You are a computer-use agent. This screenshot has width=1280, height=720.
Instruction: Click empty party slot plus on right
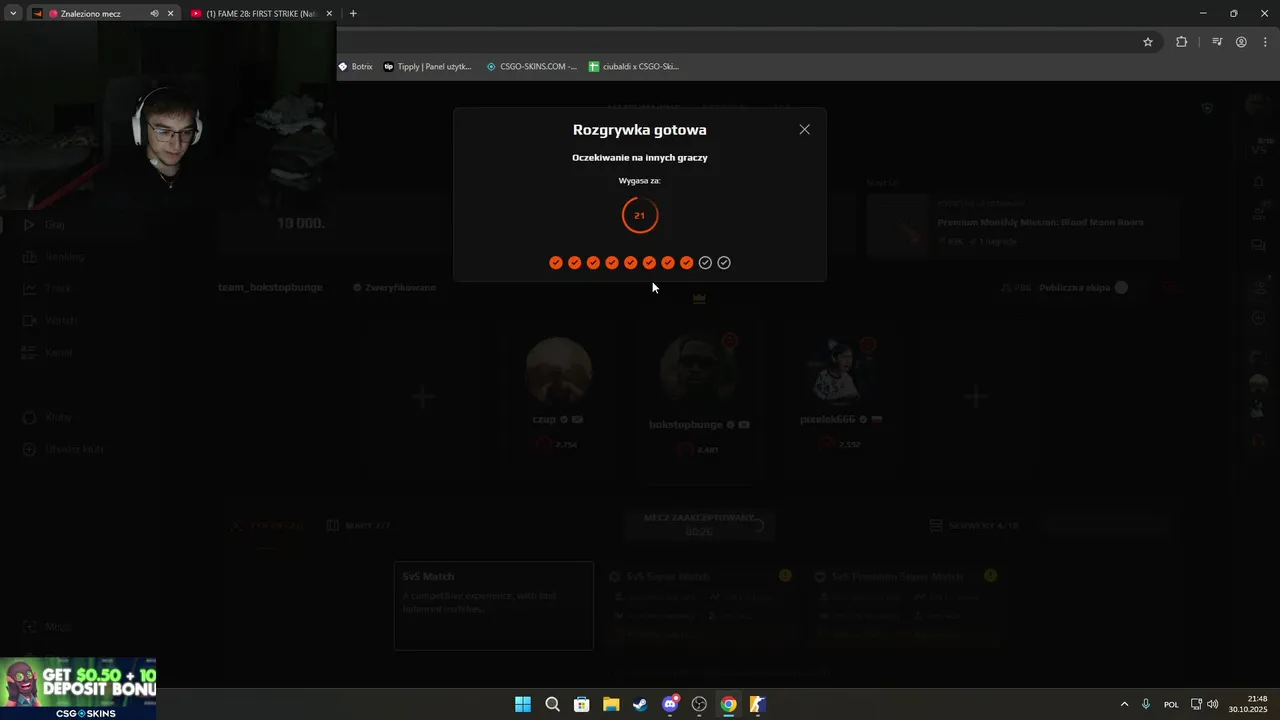click(975, 397)
